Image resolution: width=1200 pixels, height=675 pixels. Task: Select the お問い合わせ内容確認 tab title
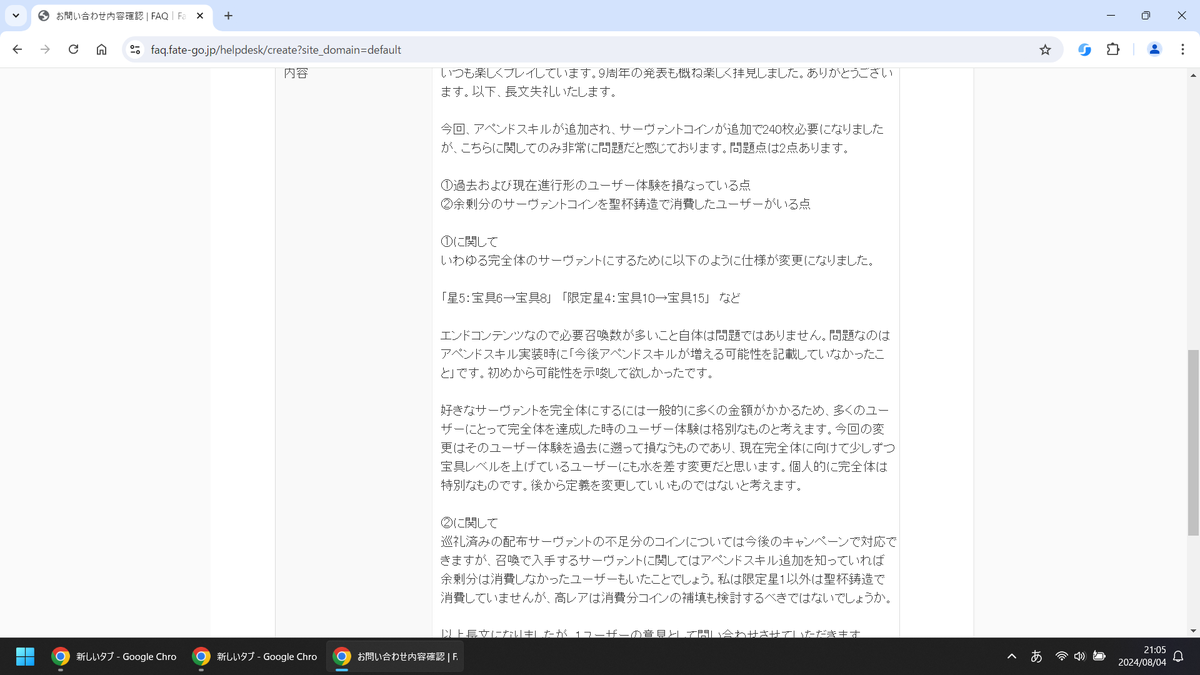(120, 16)
